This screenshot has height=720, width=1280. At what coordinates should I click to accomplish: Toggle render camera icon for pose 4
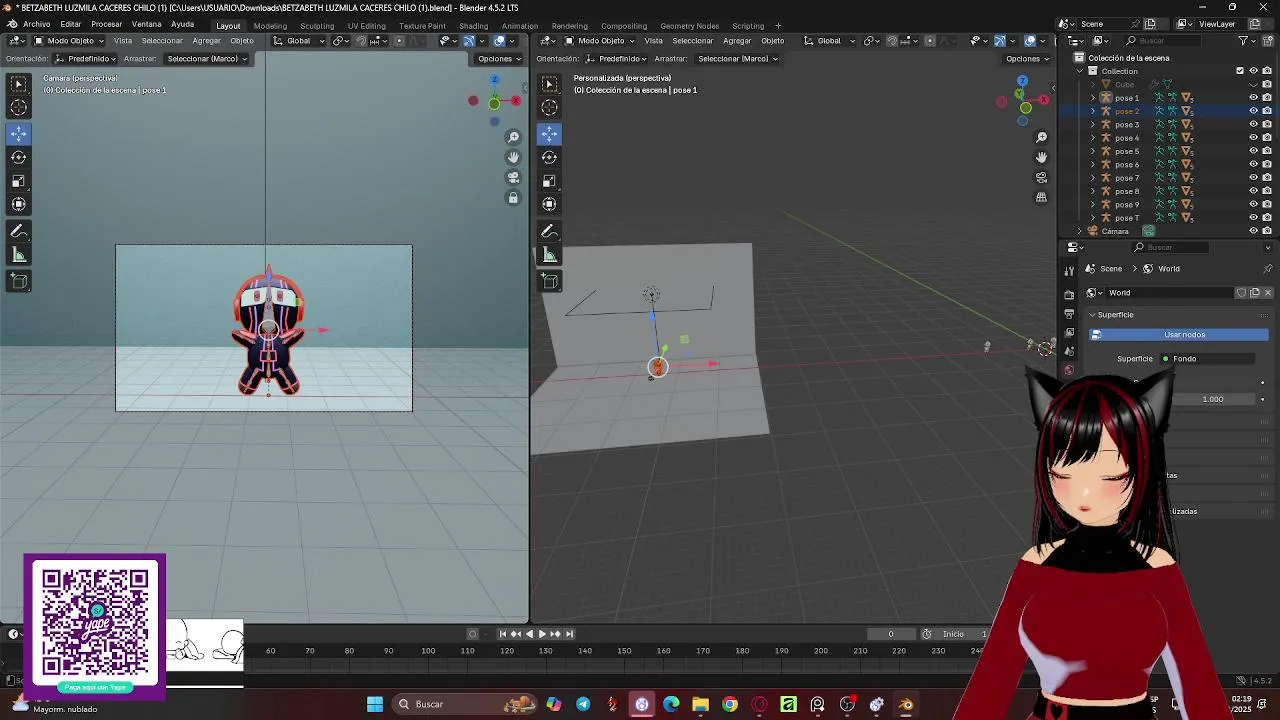click(x=1267, y=138)
